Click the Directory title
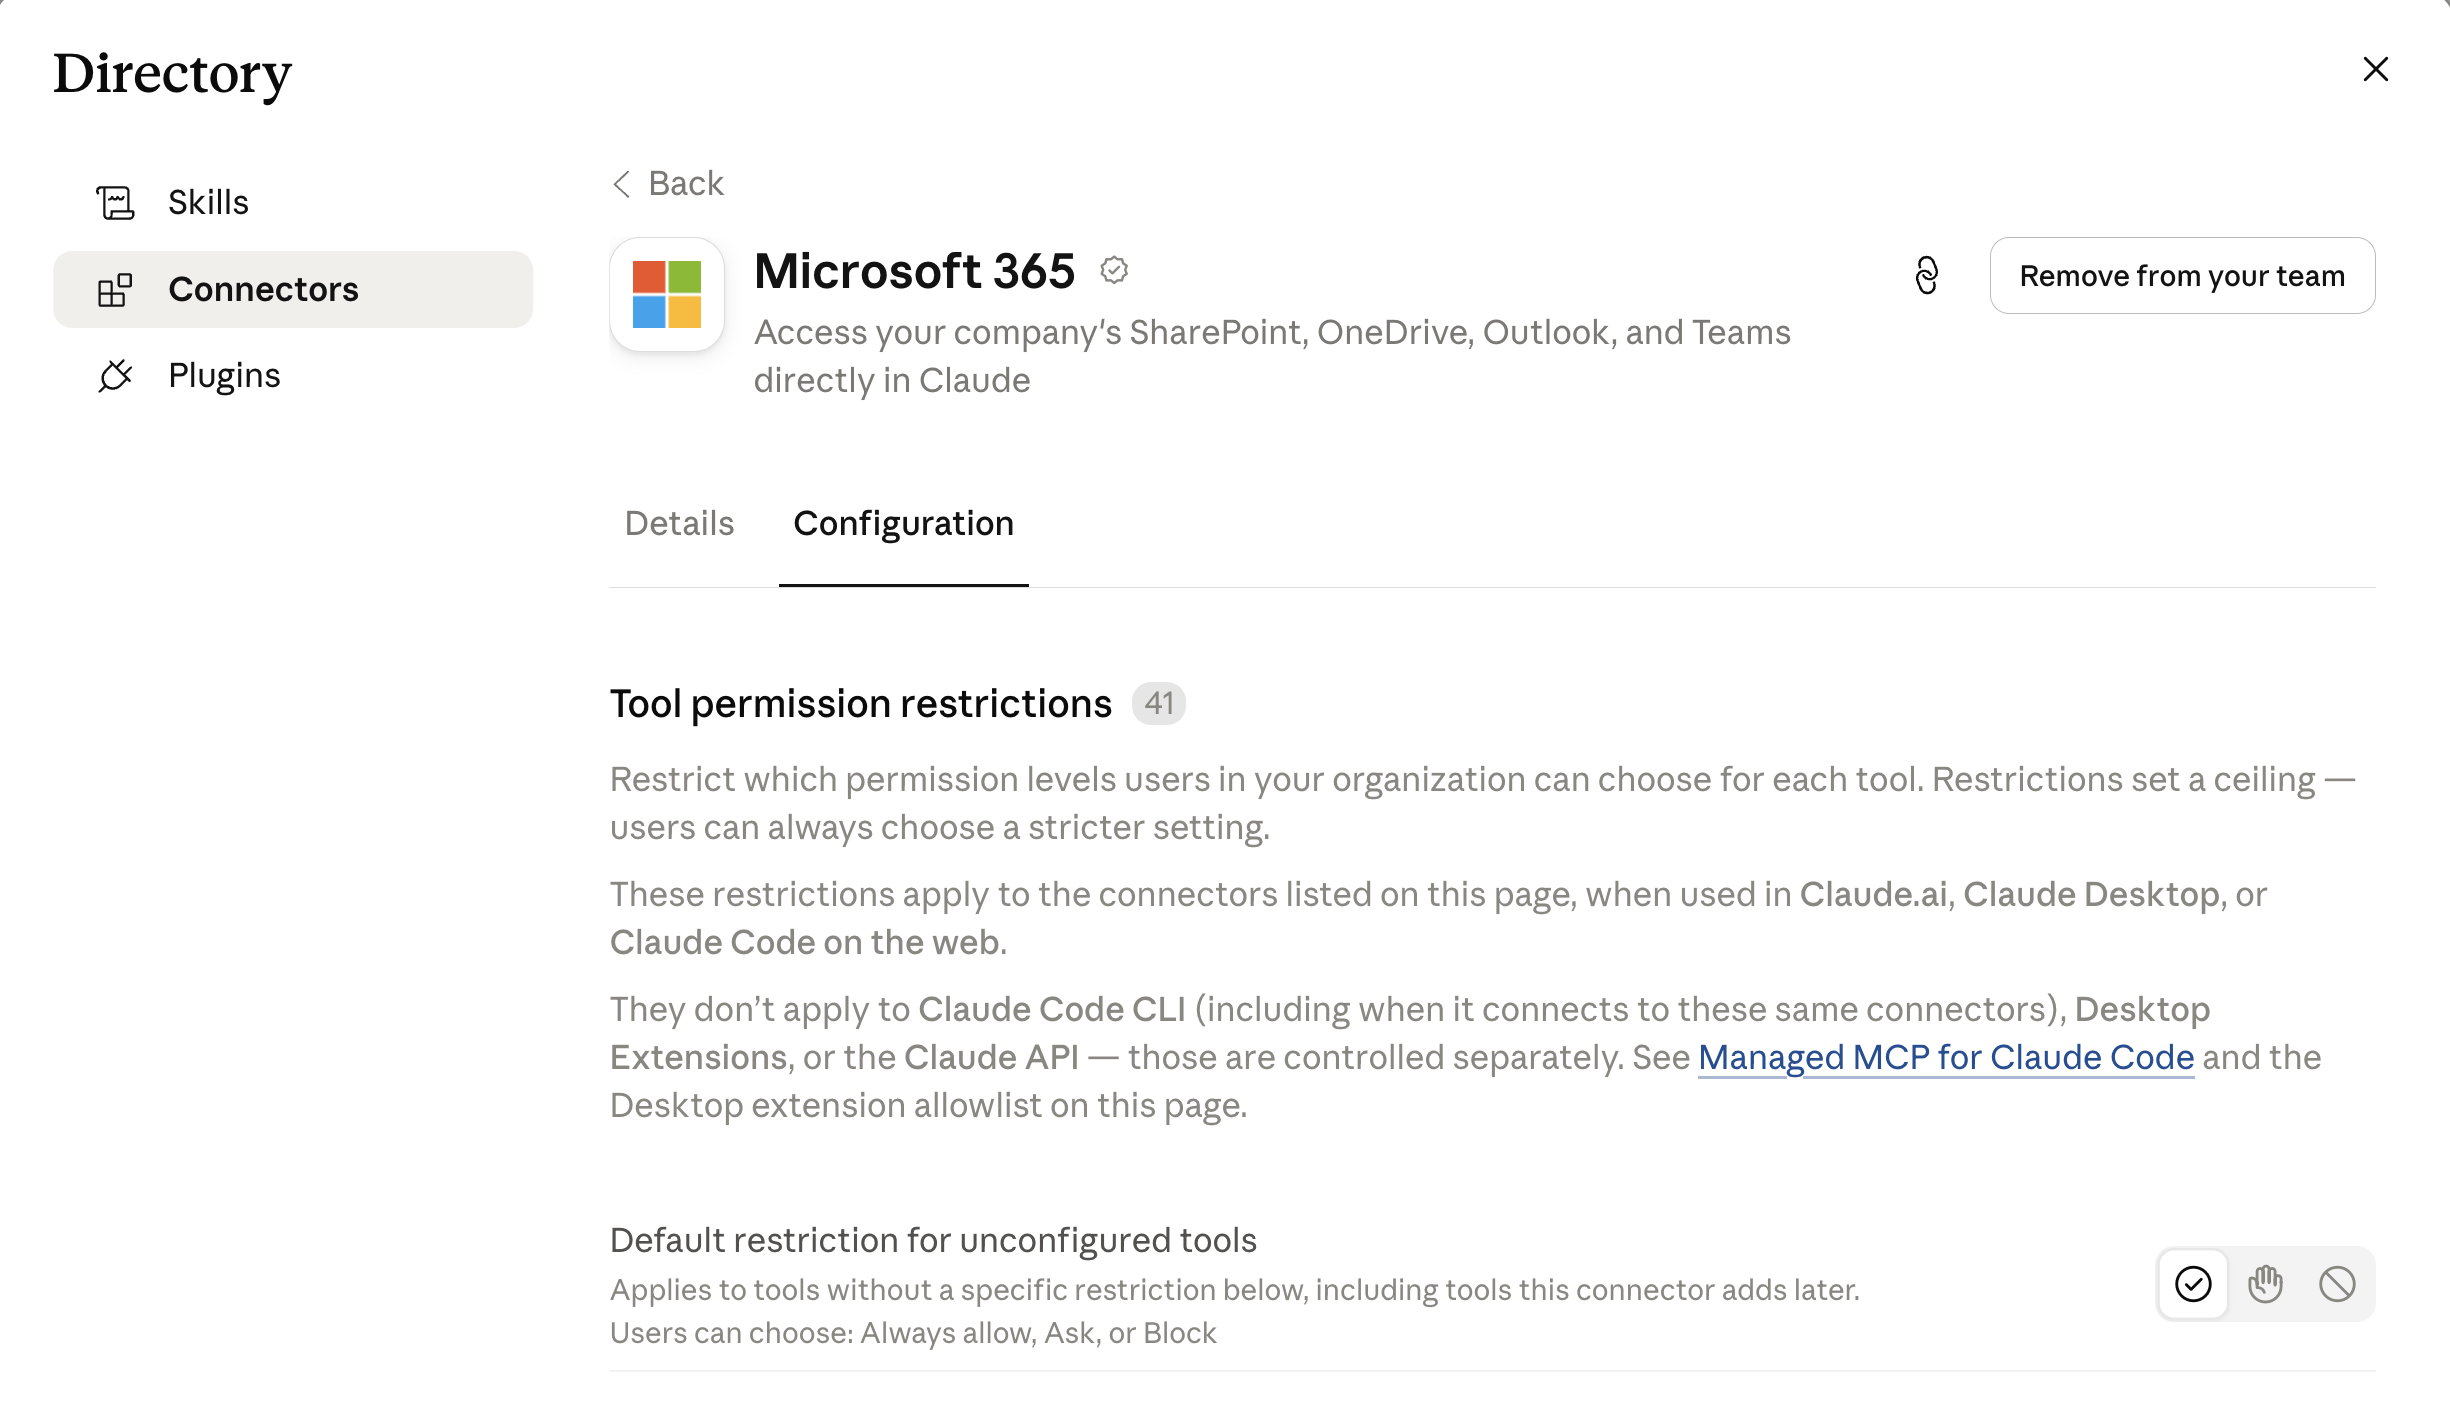The height and width of the screenshot is (1414, 2450). [172, 74]
